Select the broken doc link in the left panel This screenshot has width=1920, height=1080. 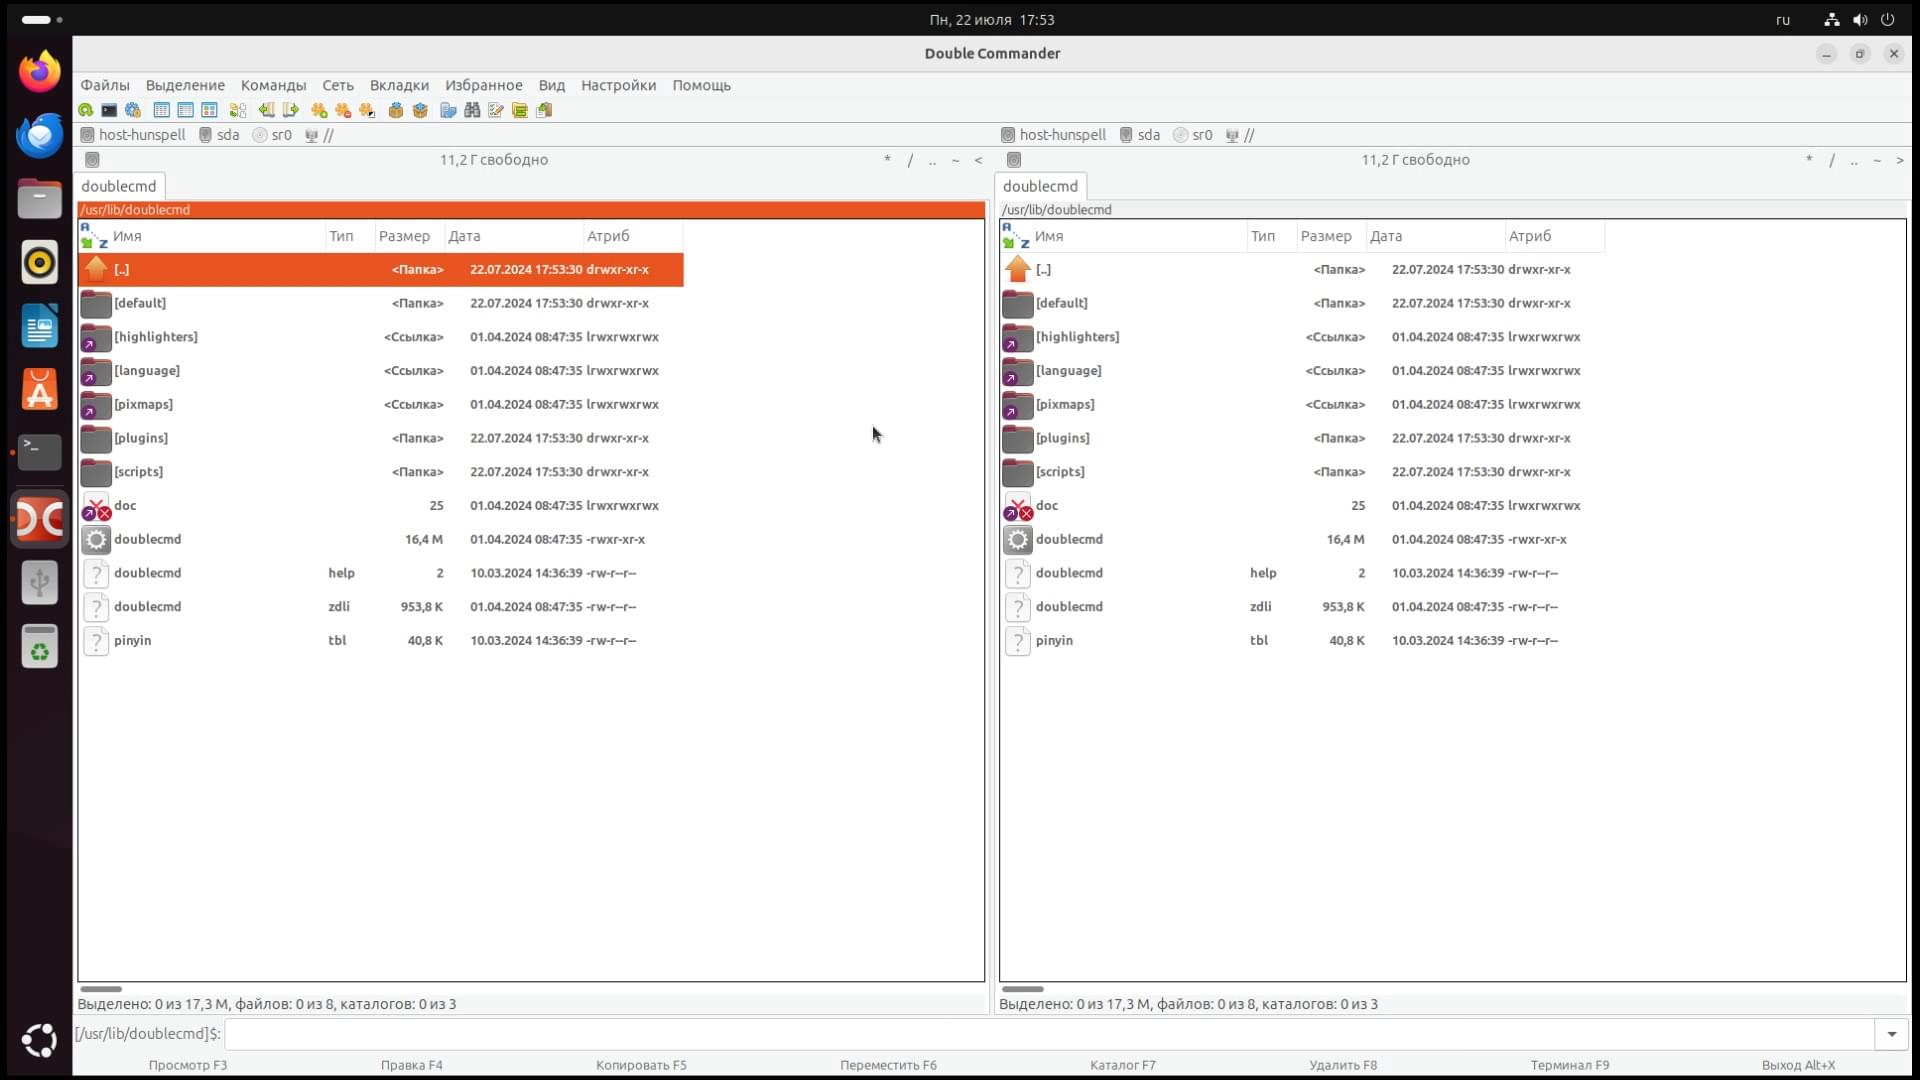pos(381,506)
